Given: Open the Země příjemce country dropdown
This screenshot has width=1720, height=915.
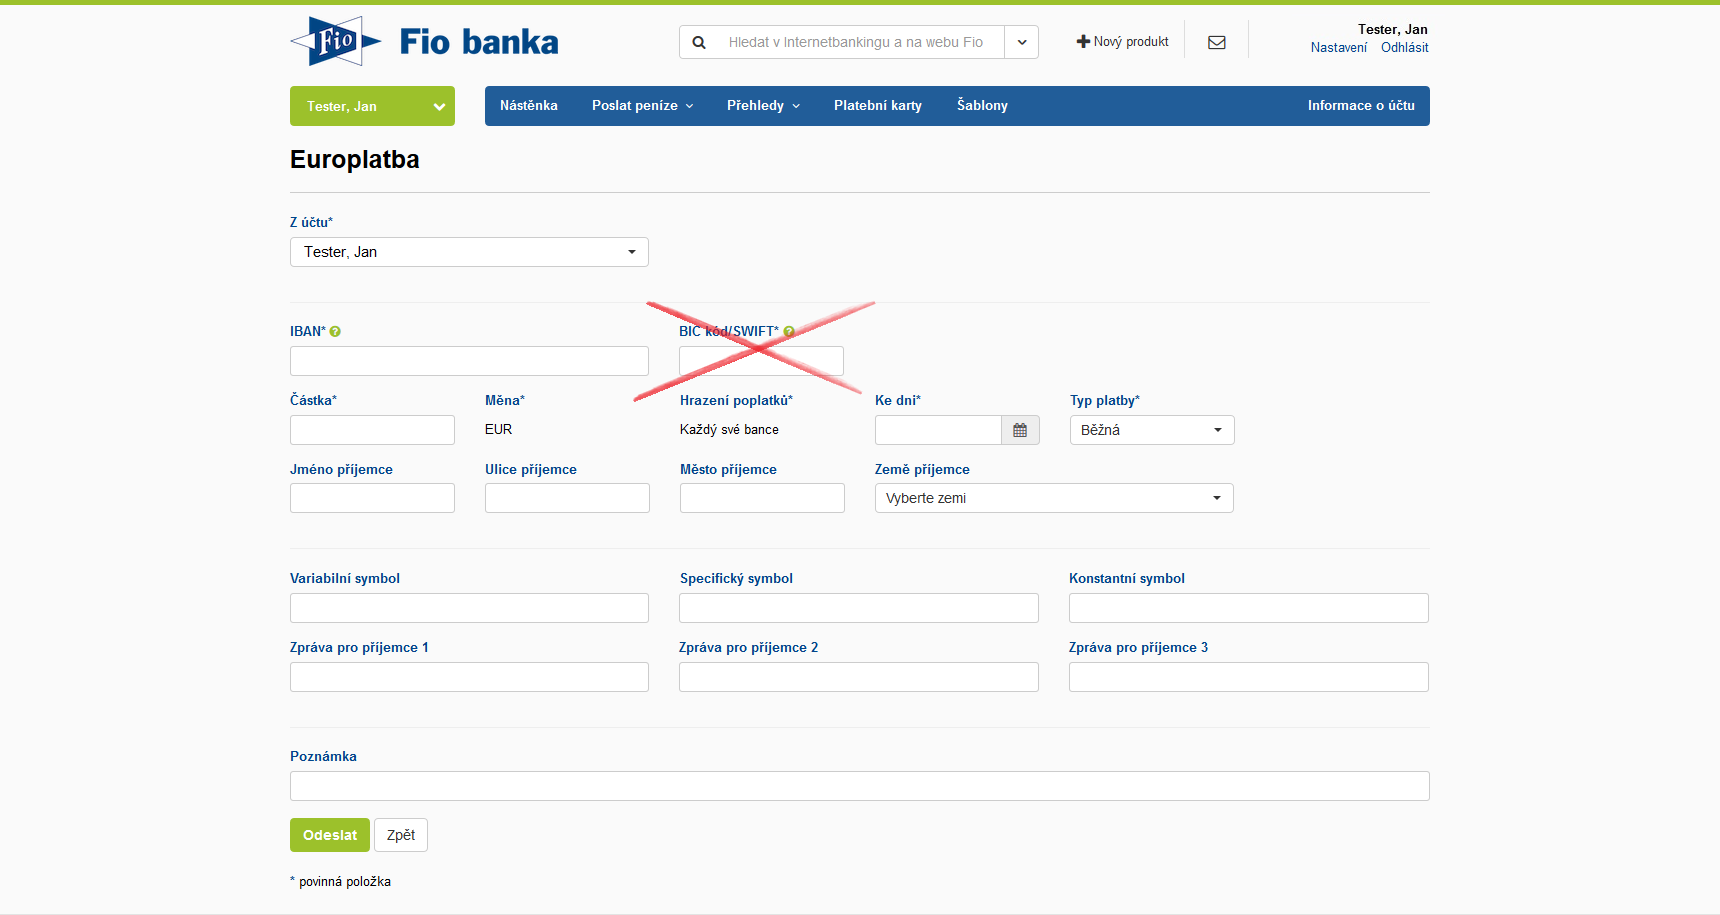Looking at the screenshot, I should pos(1054,498).
